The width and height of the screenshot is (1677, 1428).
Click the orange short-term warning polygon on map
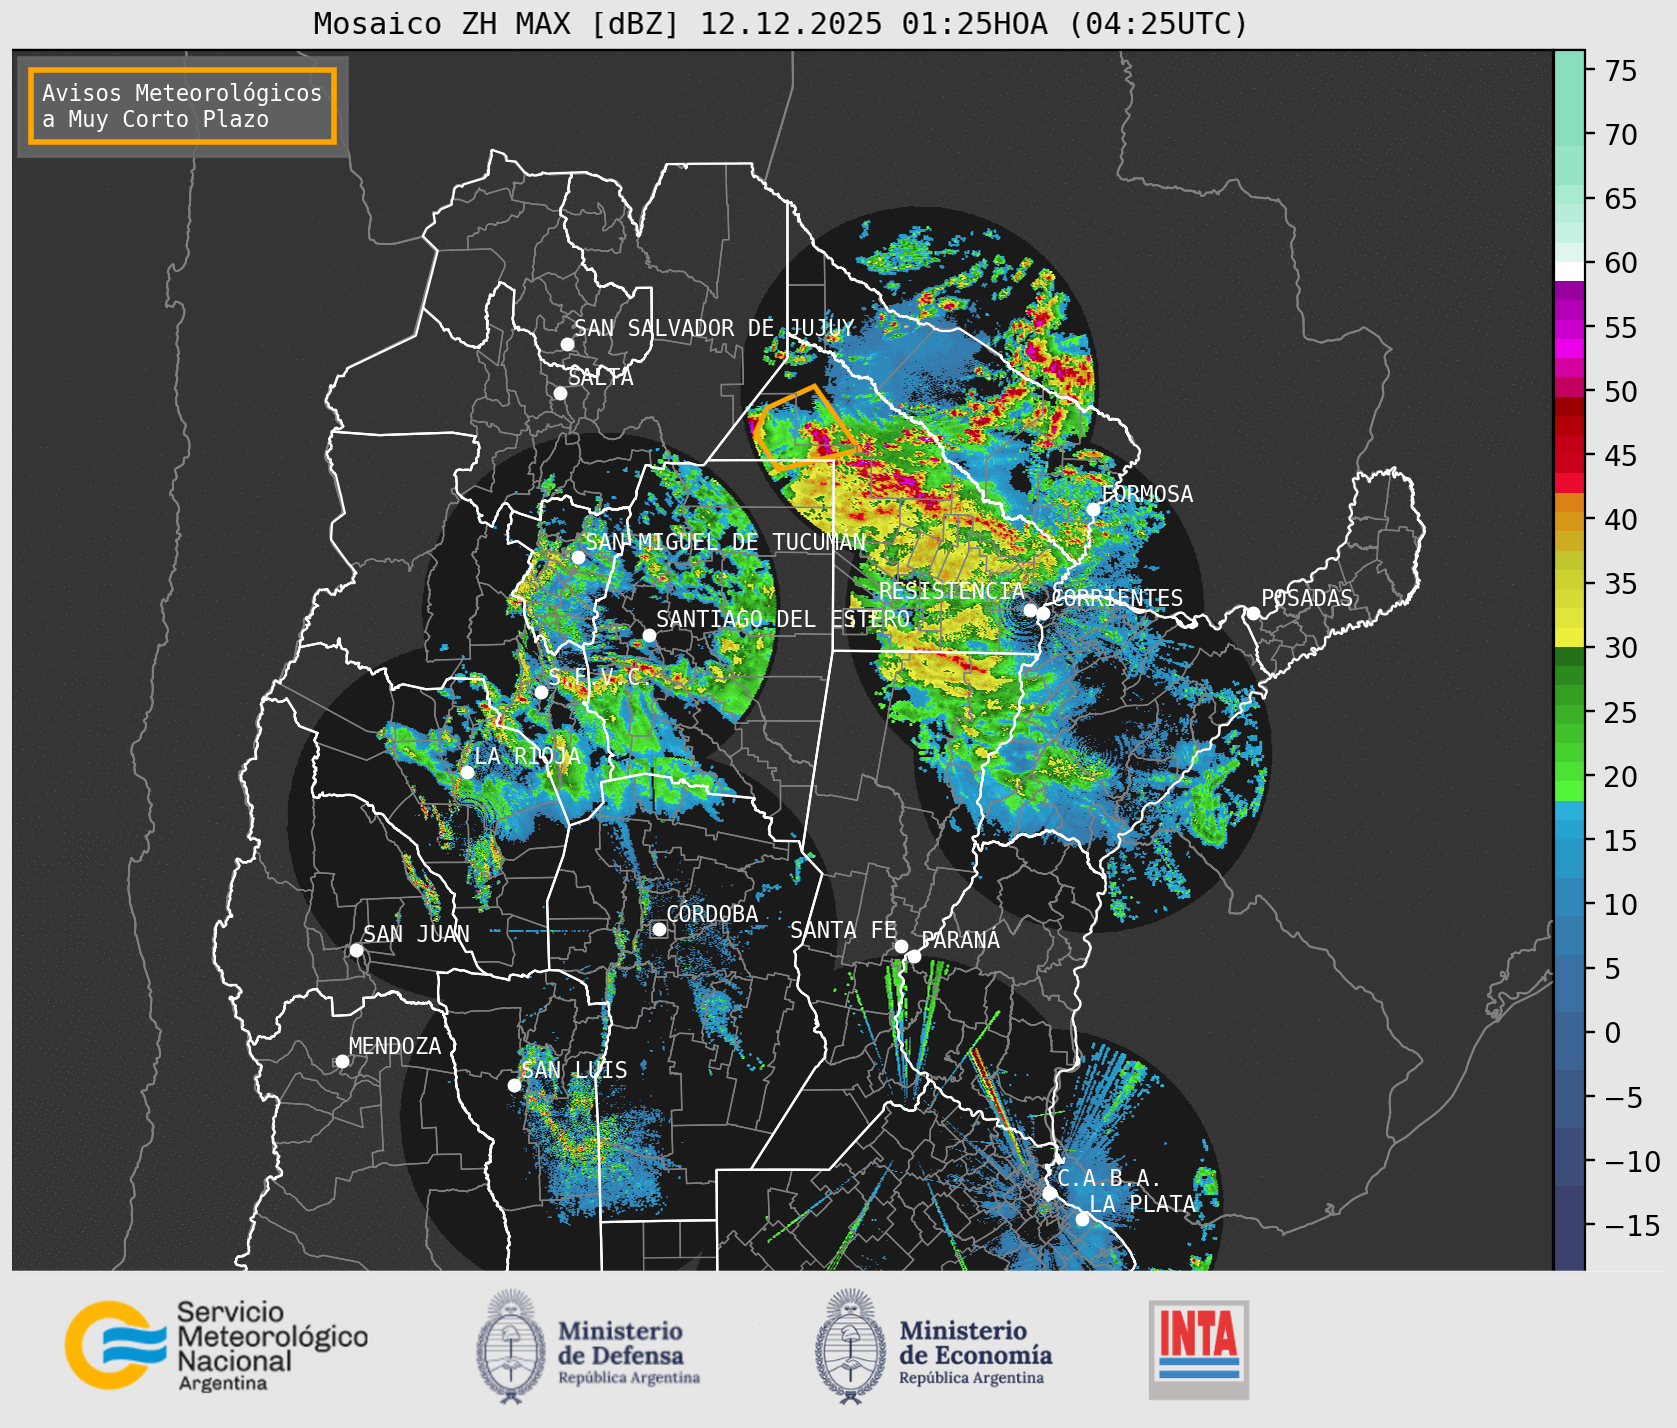pyautogui.click(x=806, y=428)
